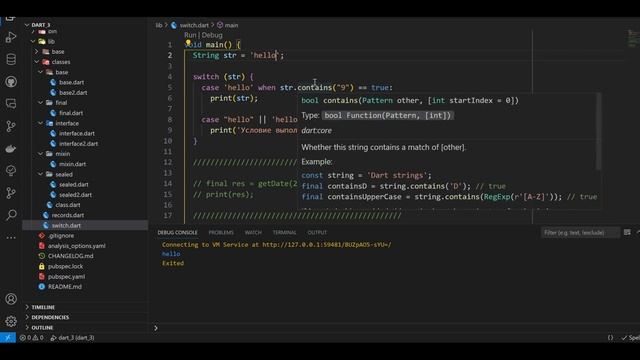This screenshot has height=360, width=640.
Task: Open the Accounts menu icon
Action: coord(11,299)
